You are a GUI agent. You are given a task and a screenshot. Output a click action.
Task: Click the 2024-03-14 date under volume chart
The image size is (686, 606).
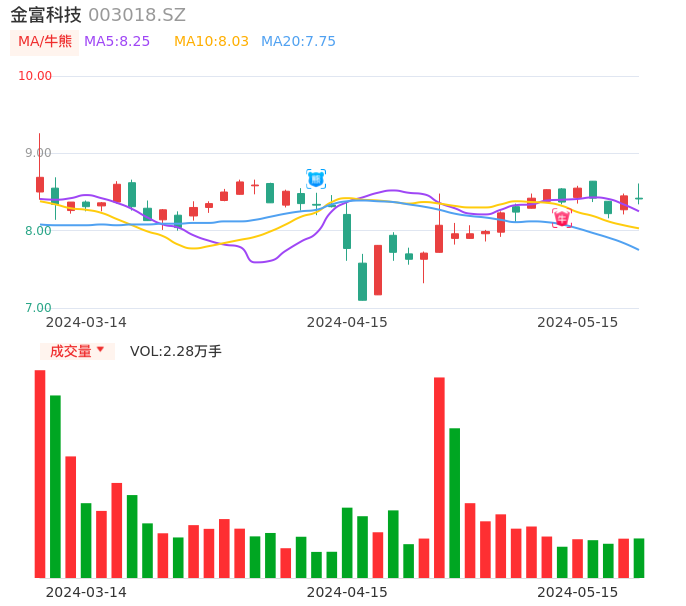[x=86, y=592]
